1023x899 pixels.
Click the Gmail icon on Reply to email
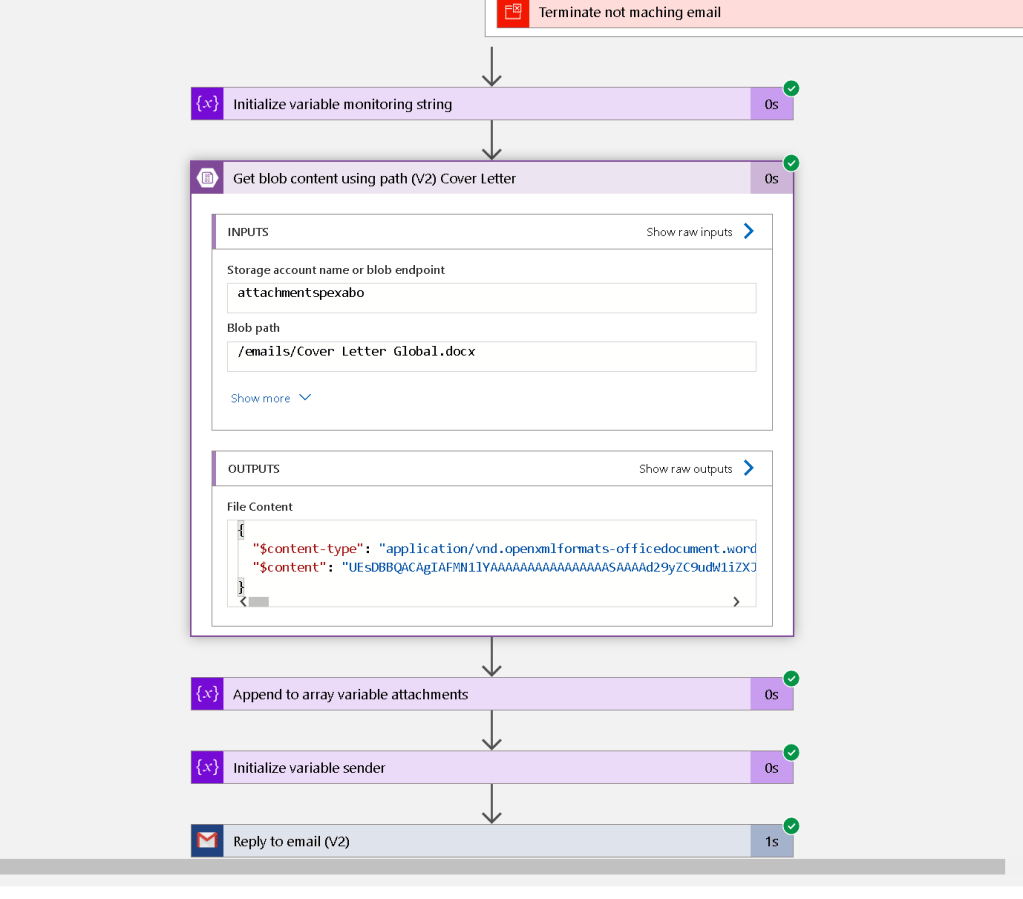[x=207, y=841]
